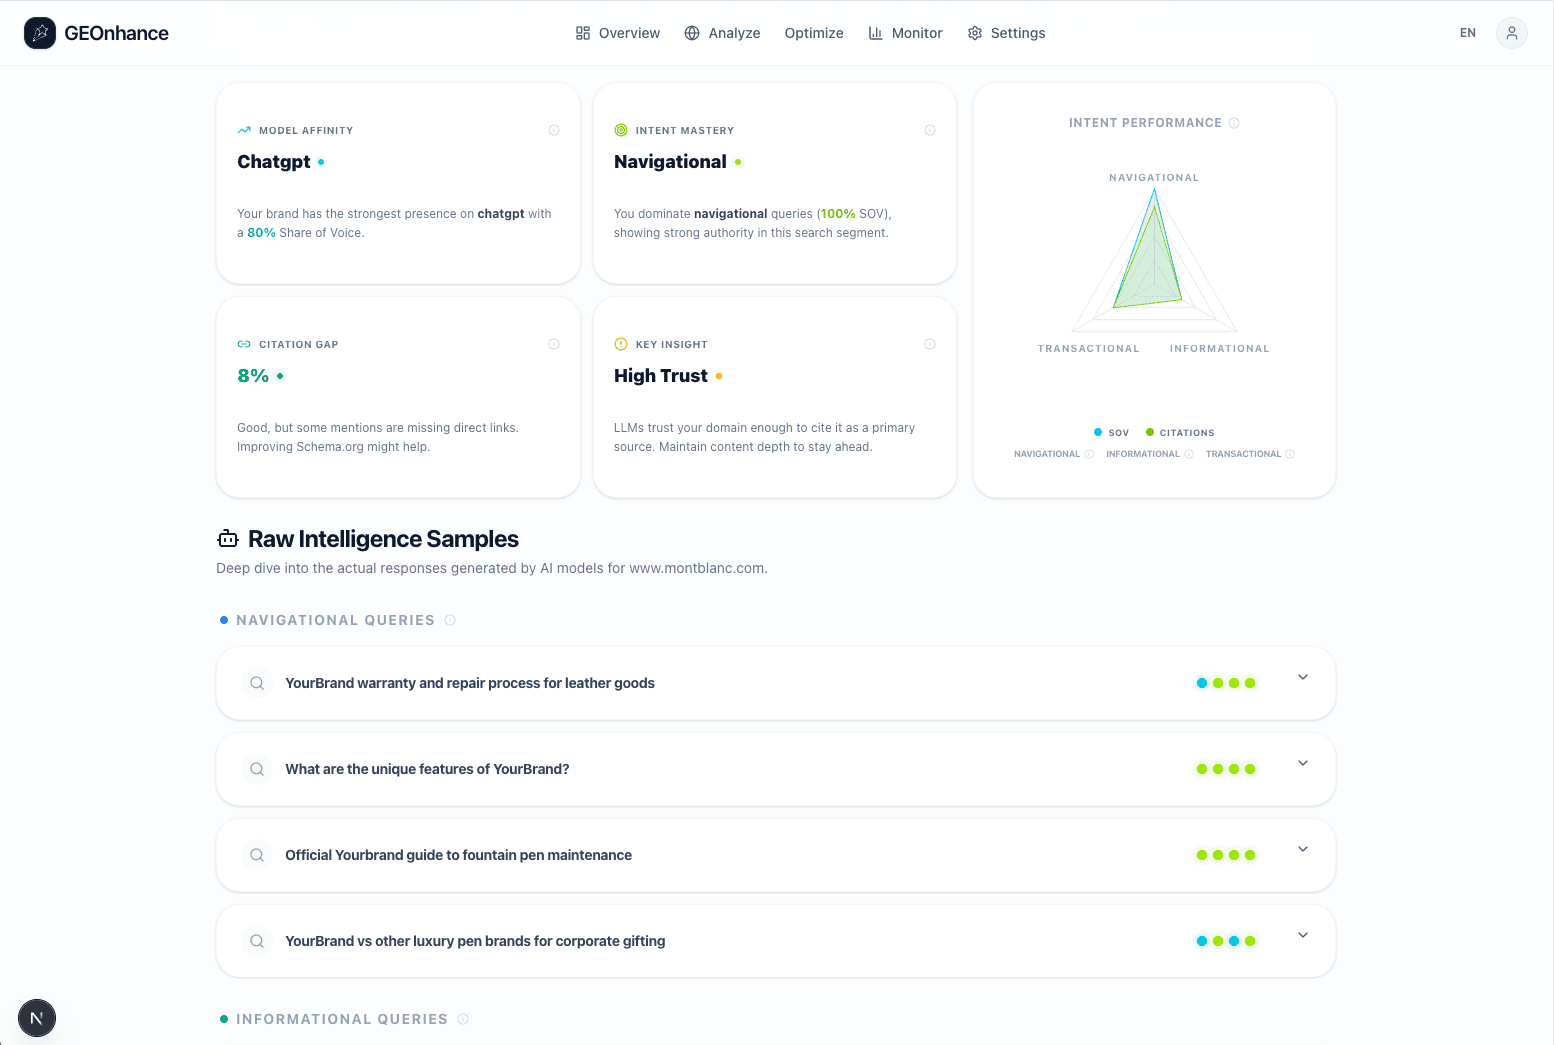Open the Analyze menu item
Viewport: 1554px width, 1045px height.
point(722,33)
